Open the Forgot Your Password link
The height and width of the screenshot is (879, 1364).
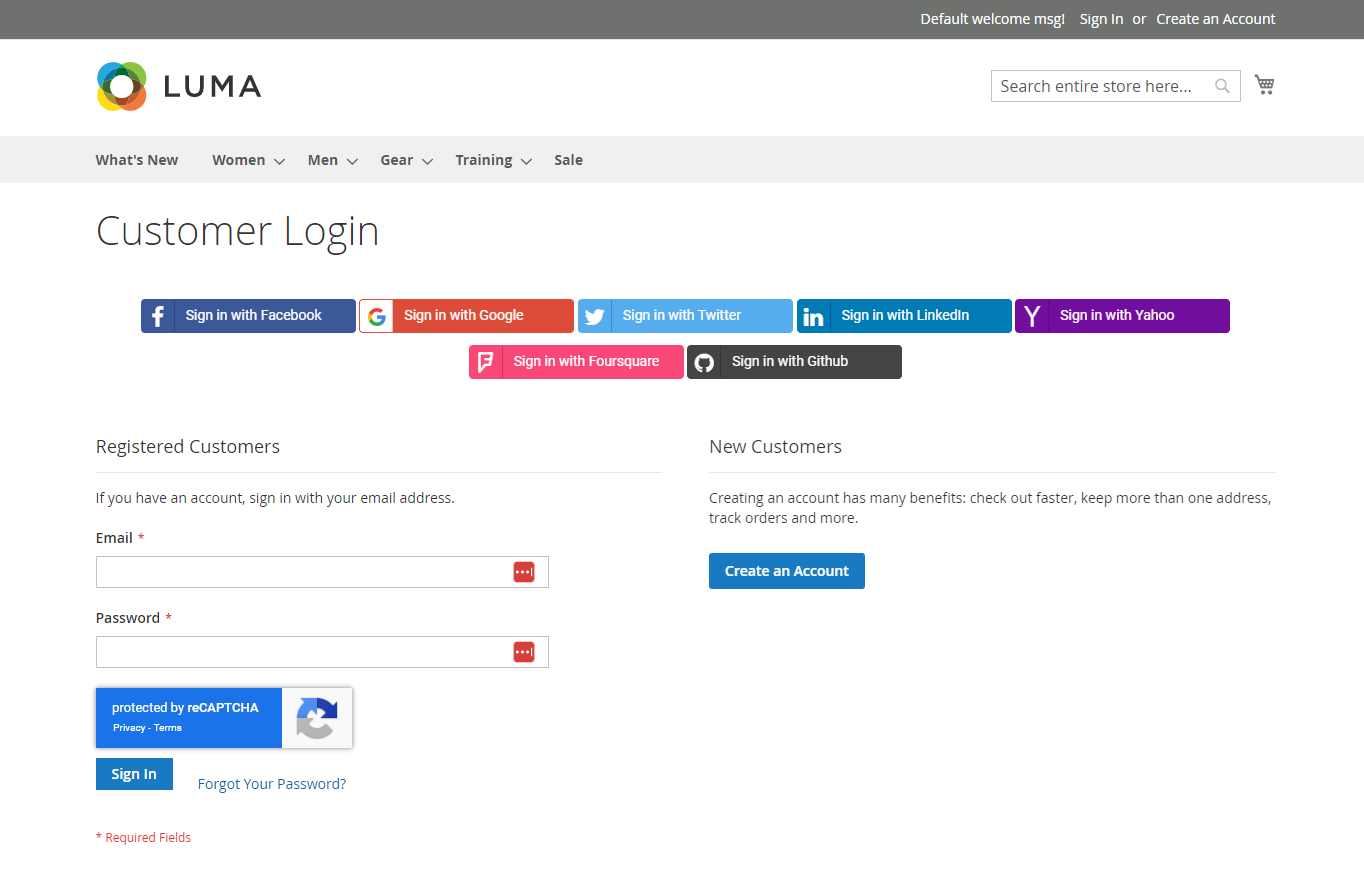click(x=272, y=784)
